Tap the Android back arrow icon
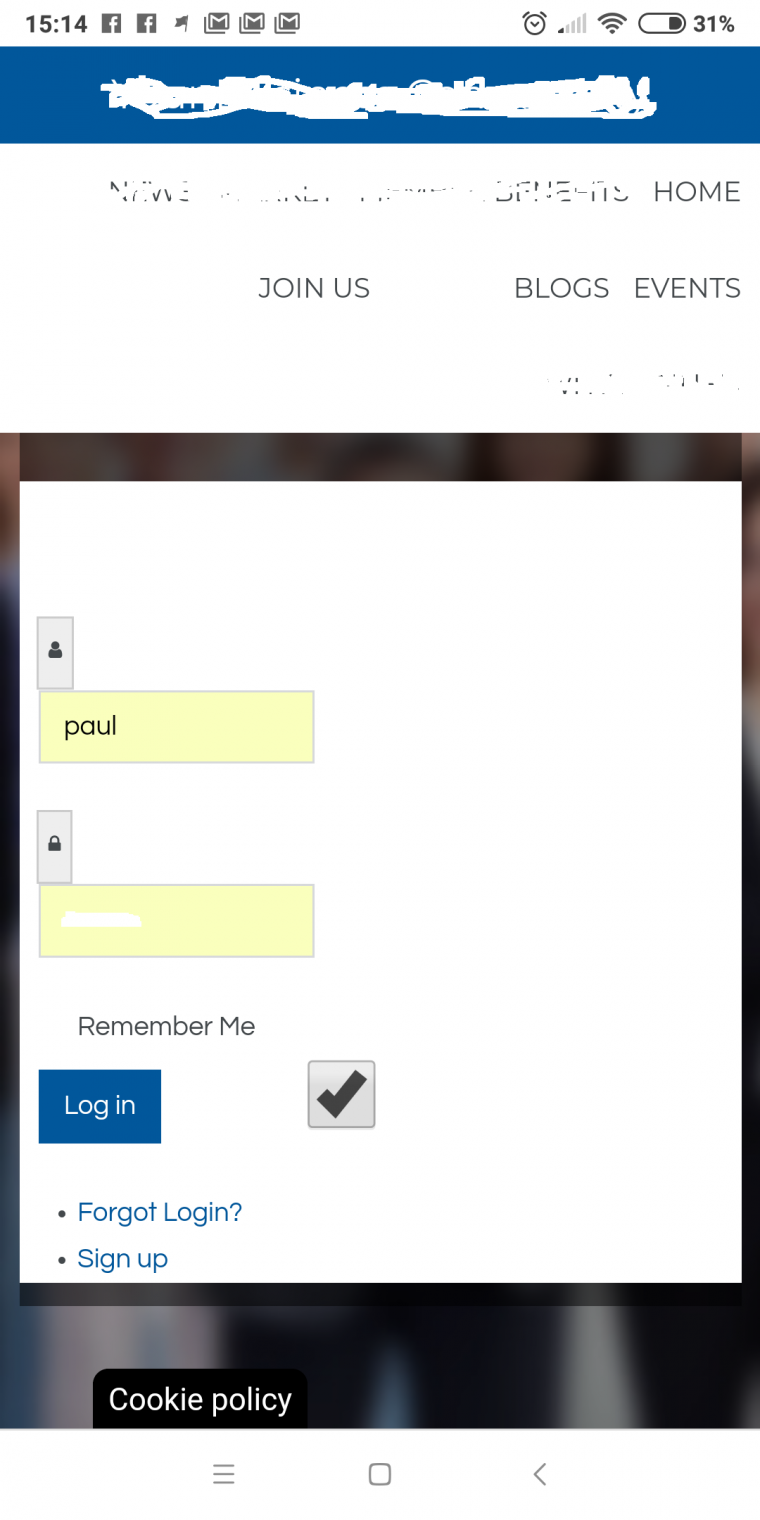 coord(539,1474)
